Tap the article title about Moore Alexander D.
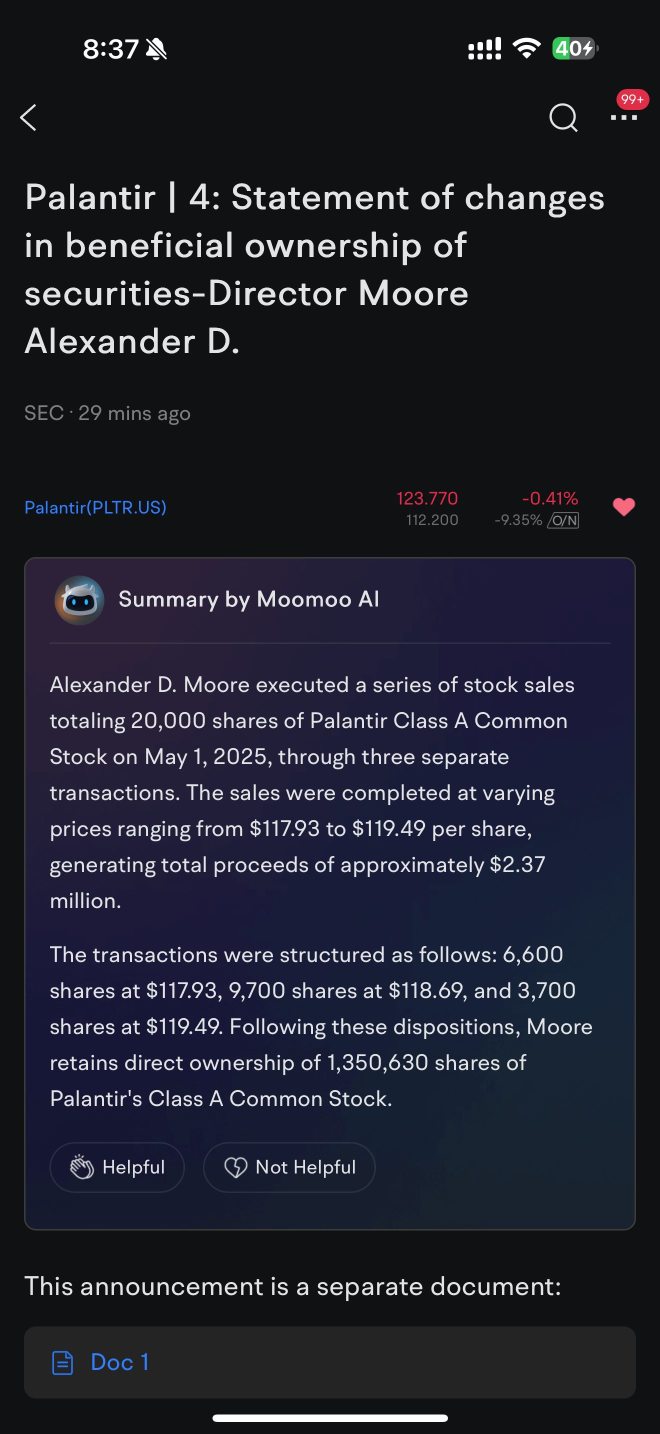This screenshot has height=1434, width=660. [x=315, y=269]
